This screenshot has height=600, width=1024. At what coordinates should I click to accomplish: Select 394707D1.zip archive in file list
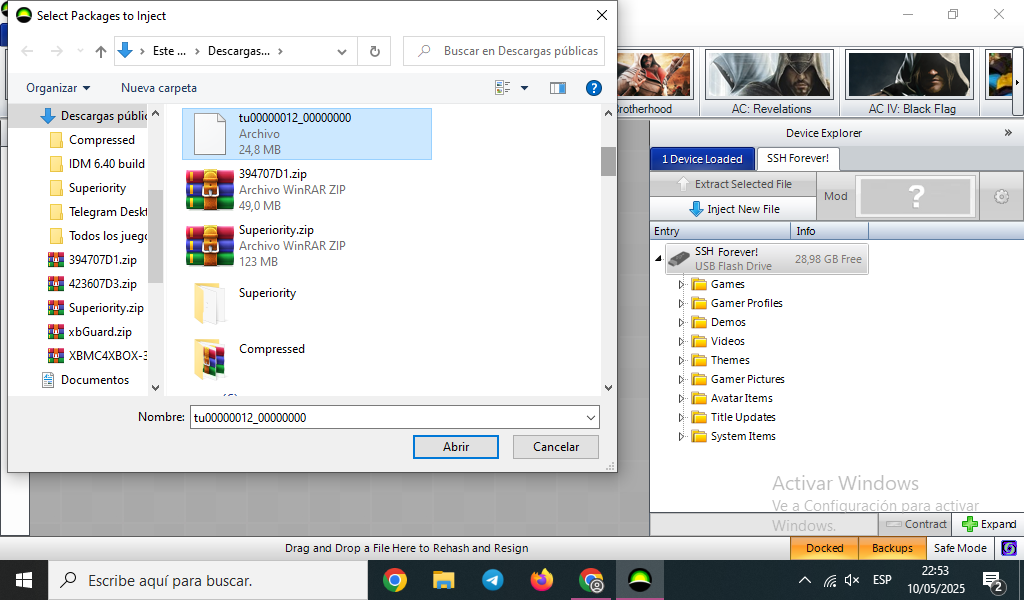(x=307, y=190)
